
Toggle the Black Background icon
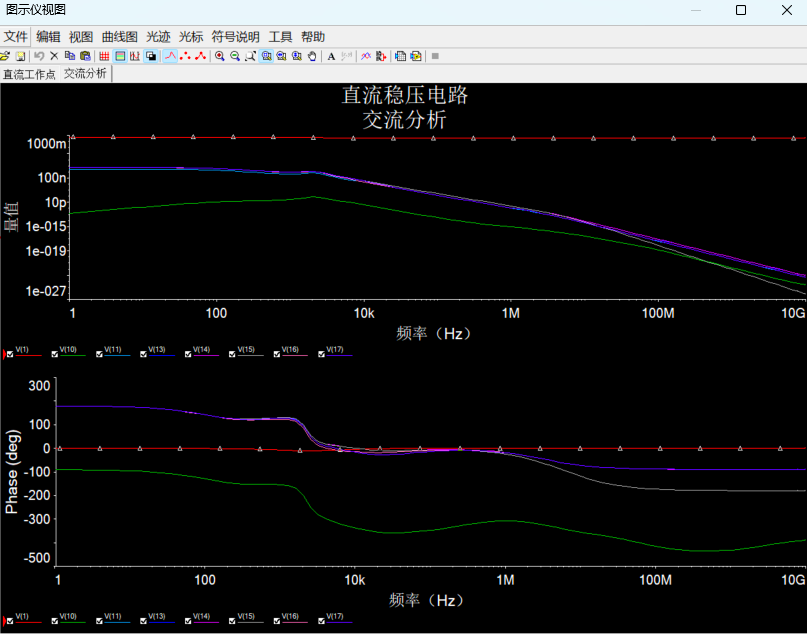151,56
